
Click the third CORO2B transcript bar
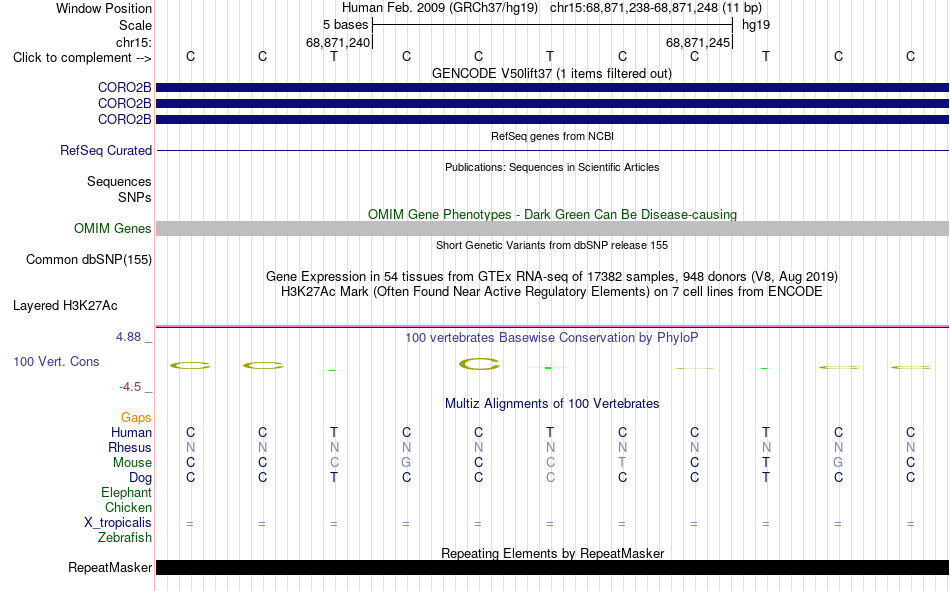pos(552,119)
